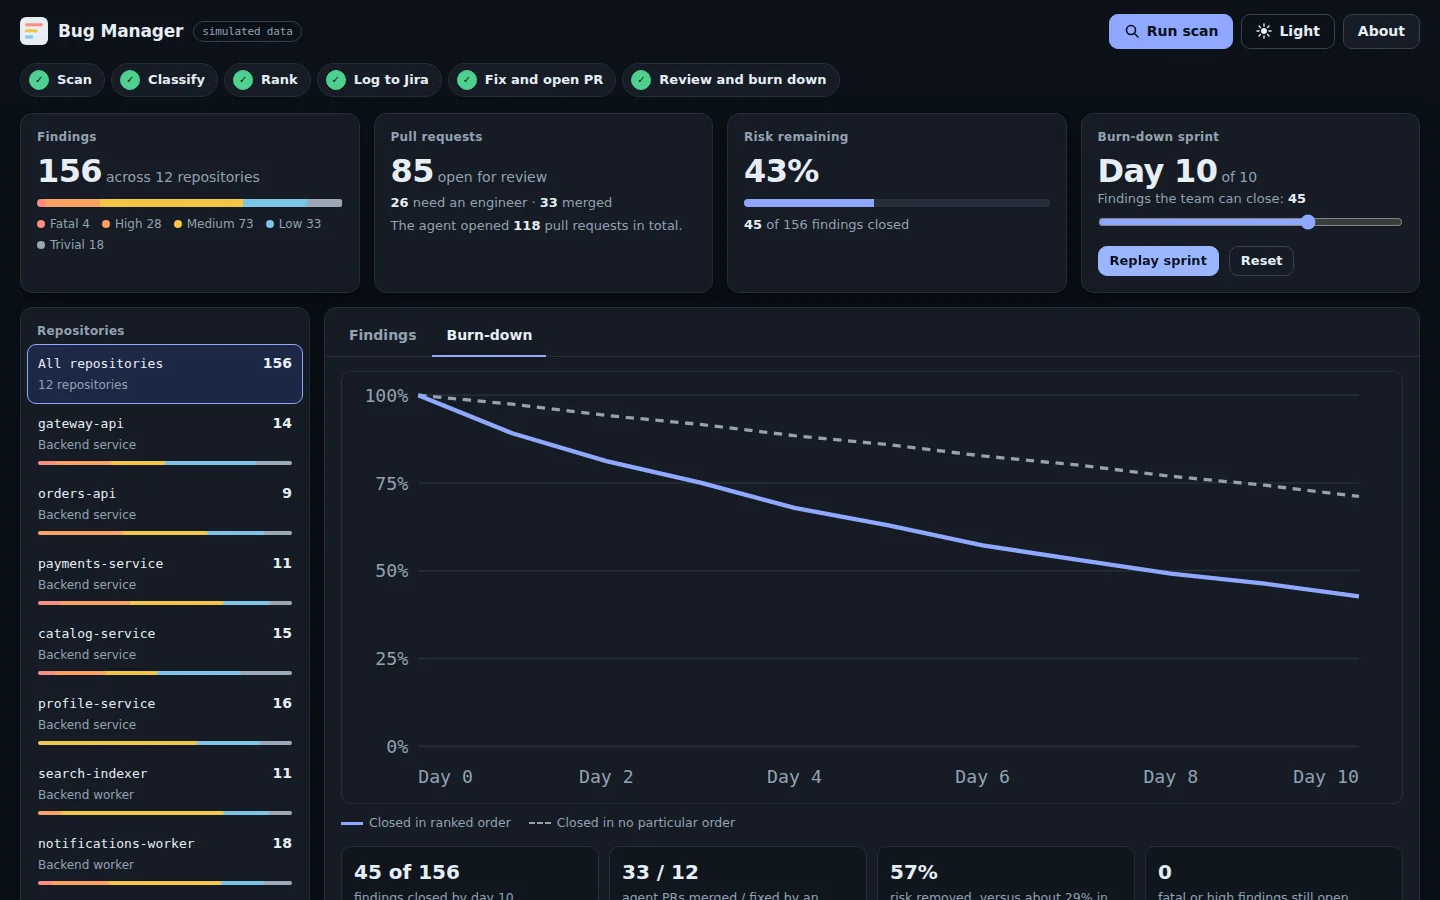The width and height of the screenshot is (1440, 900).
Task: Click the yellow Medium legend dot
Action: click(x=178, y=224)
